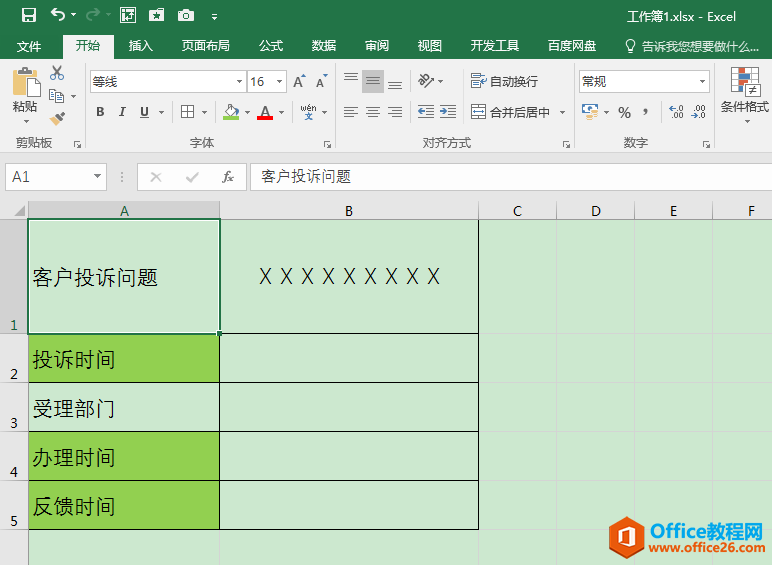Click Increase Font Size icon
772x565 pixels.
pyautogui.click(x=299, y=81)
